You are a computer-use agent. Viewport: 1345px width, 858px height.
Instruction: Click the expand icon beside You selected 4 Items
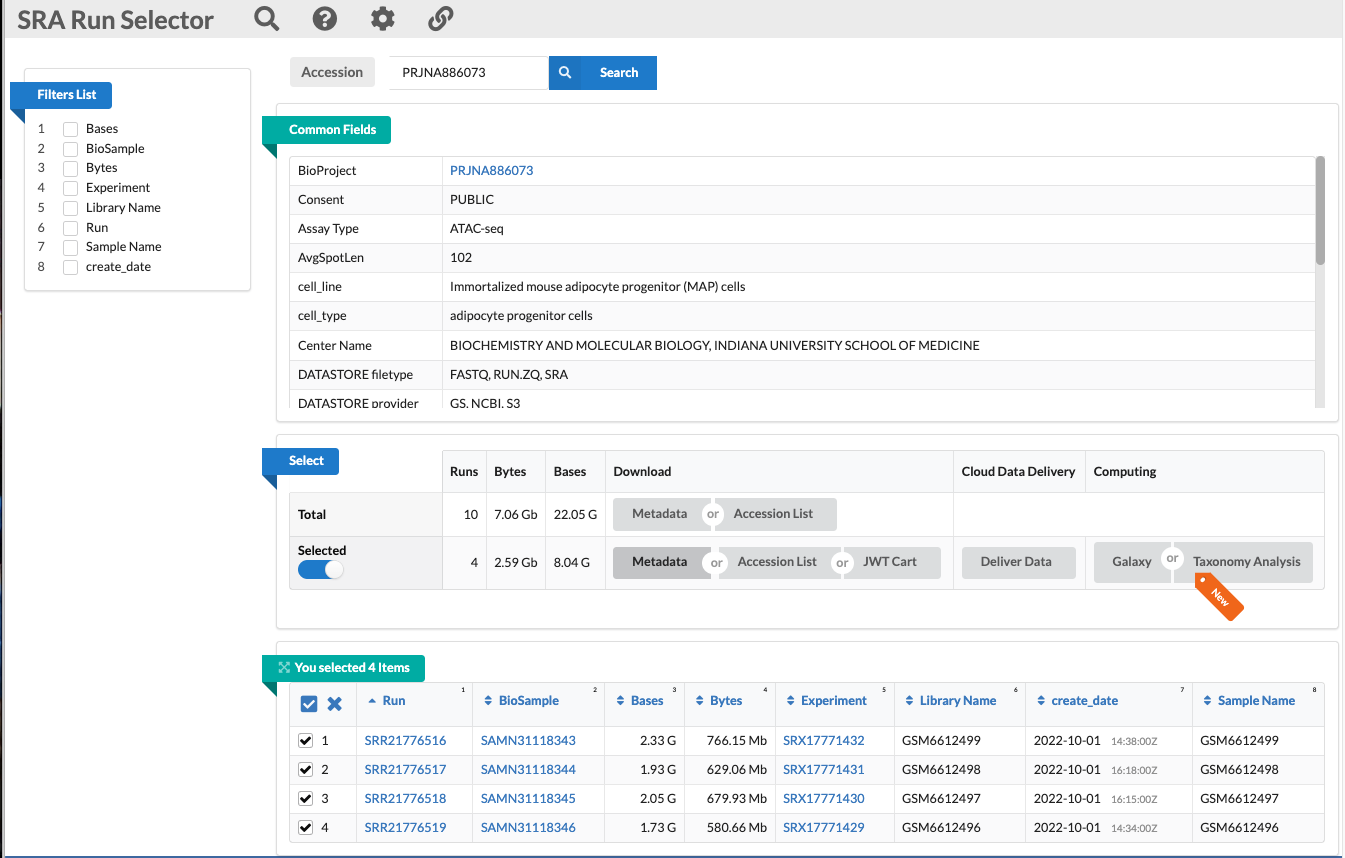pyautogui.click(x=284, y=667)
